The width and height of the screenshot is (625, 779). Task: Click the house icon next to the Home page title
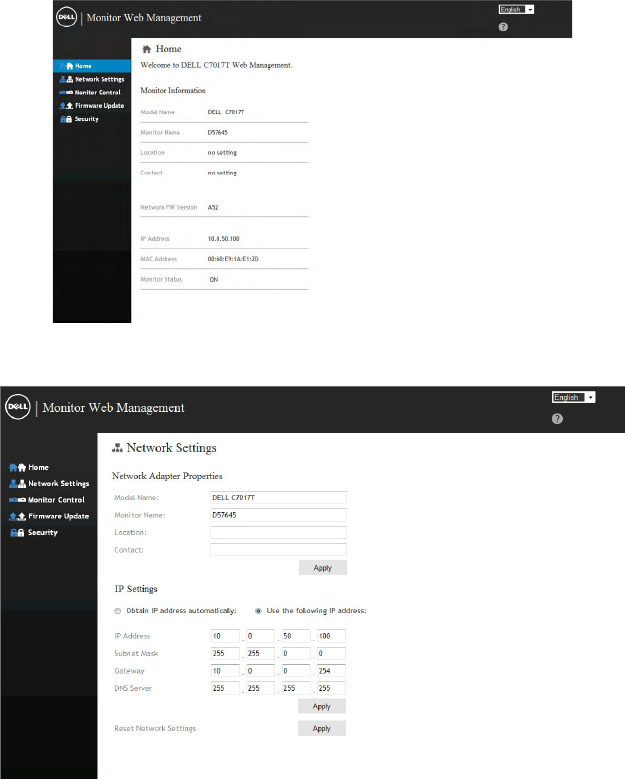pyautogui.click(x=147, y=49)
